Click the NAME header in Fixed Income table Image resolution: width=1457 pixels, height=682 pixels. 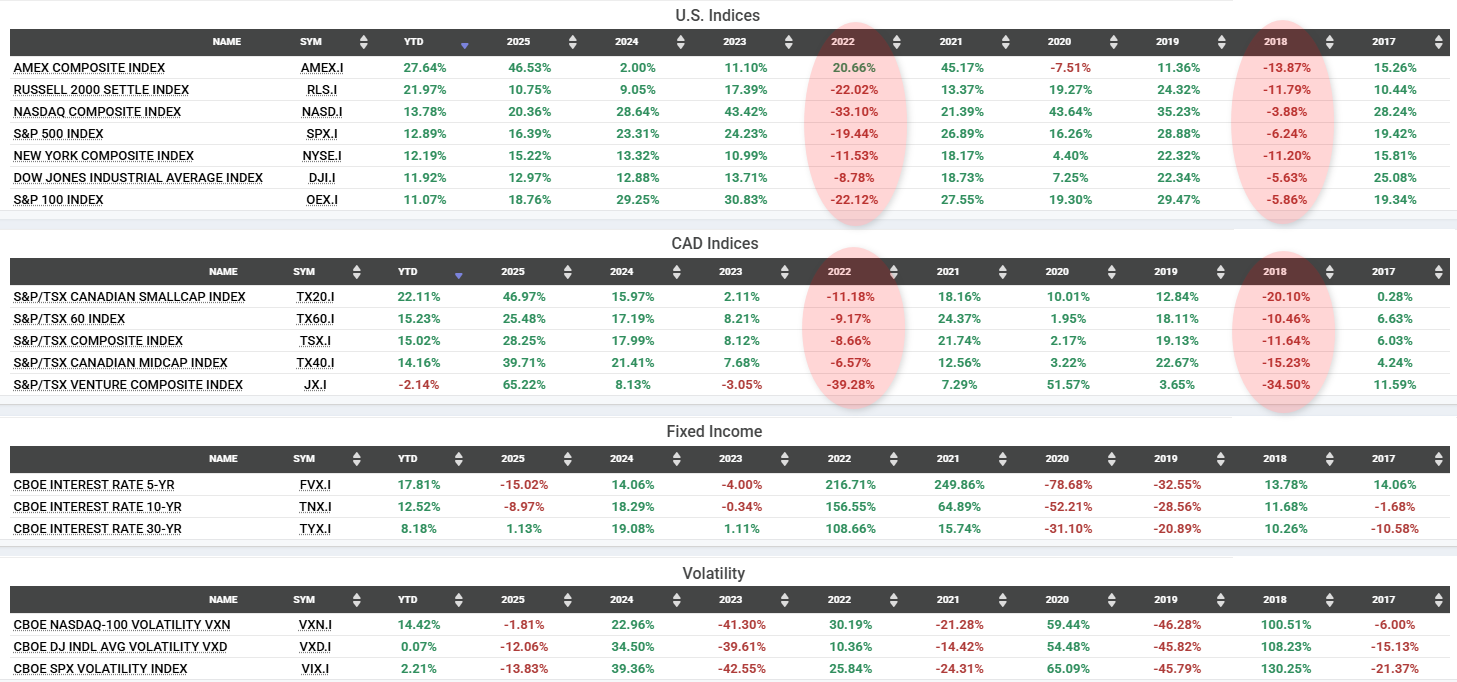click(223, 459)
